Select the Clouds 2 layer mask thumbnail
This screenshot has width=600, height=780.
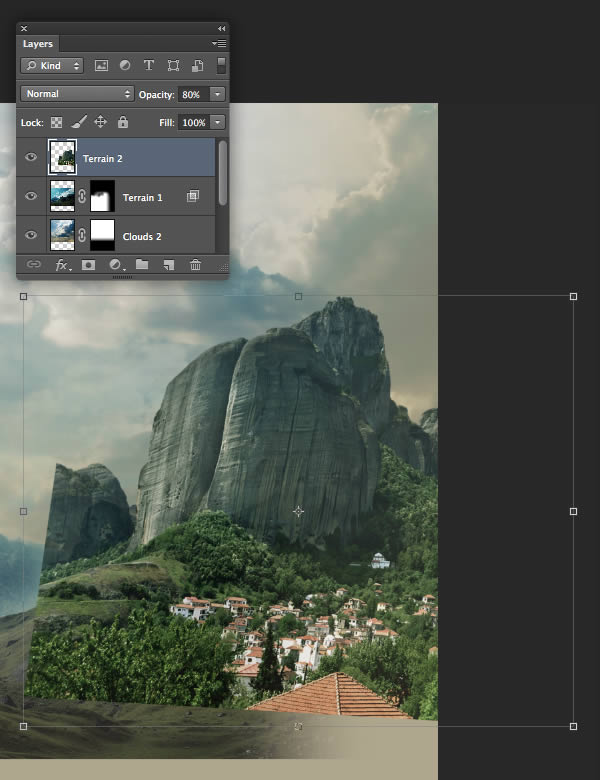click(102, 235)
